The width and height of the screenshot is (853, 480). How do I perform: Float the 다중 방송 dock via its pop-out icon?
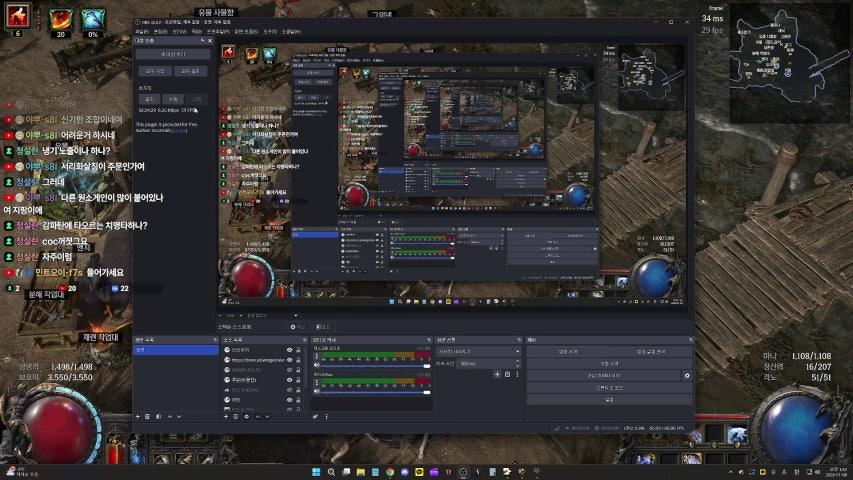tap(202, 41)
